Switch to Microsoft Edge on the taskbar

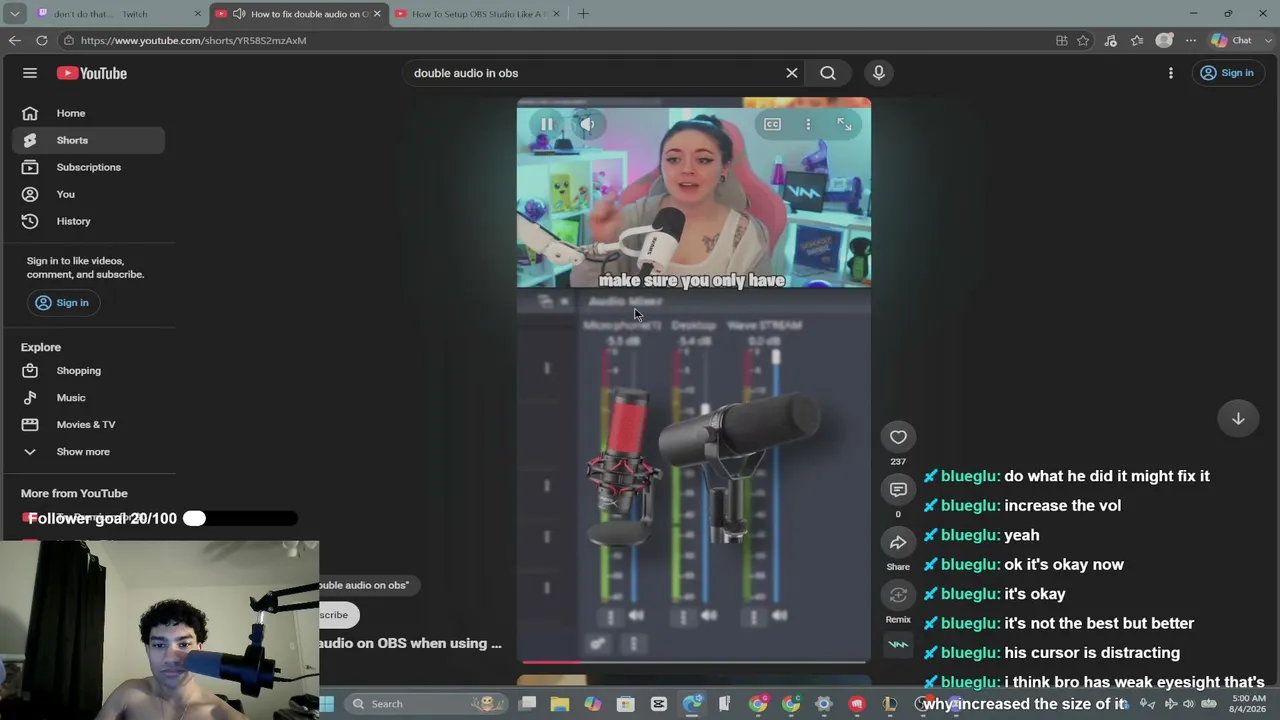tap(692, 704)
